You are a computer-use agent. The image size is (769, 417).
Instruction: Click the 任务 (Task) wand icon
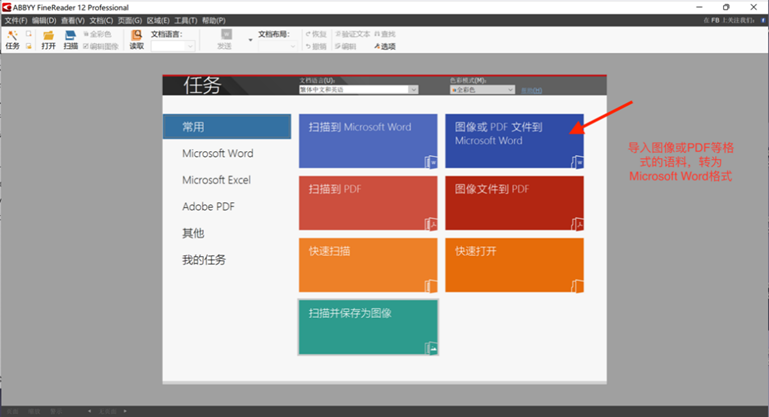pyautogui.click(x=12, y=35)
